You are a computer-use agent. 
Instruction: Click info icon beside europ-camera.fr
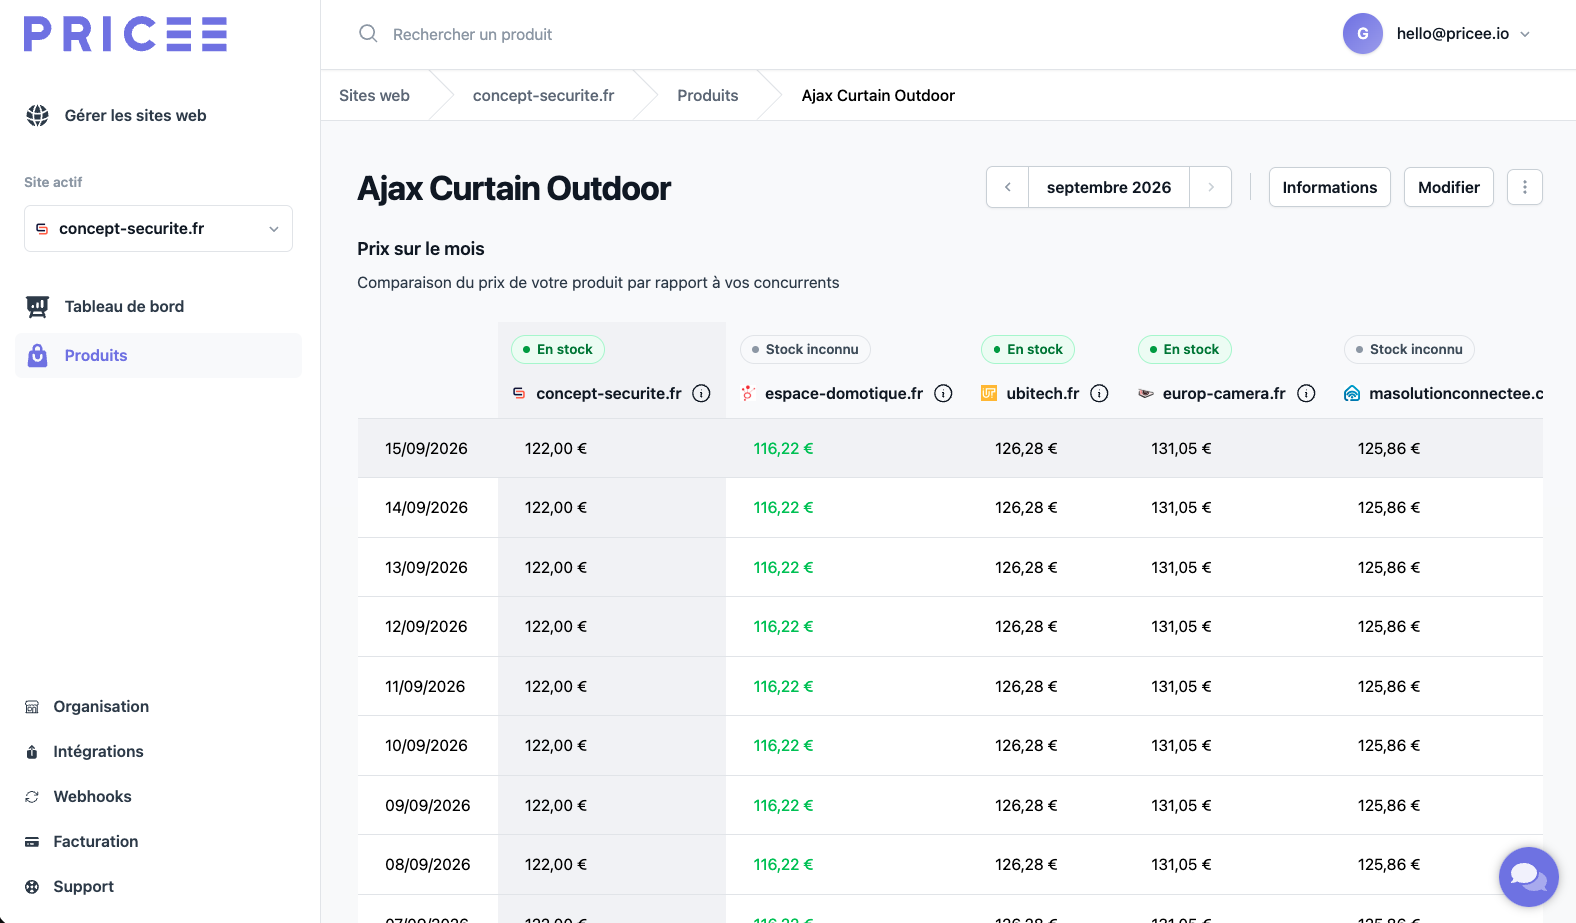(x=1306, y=393)
